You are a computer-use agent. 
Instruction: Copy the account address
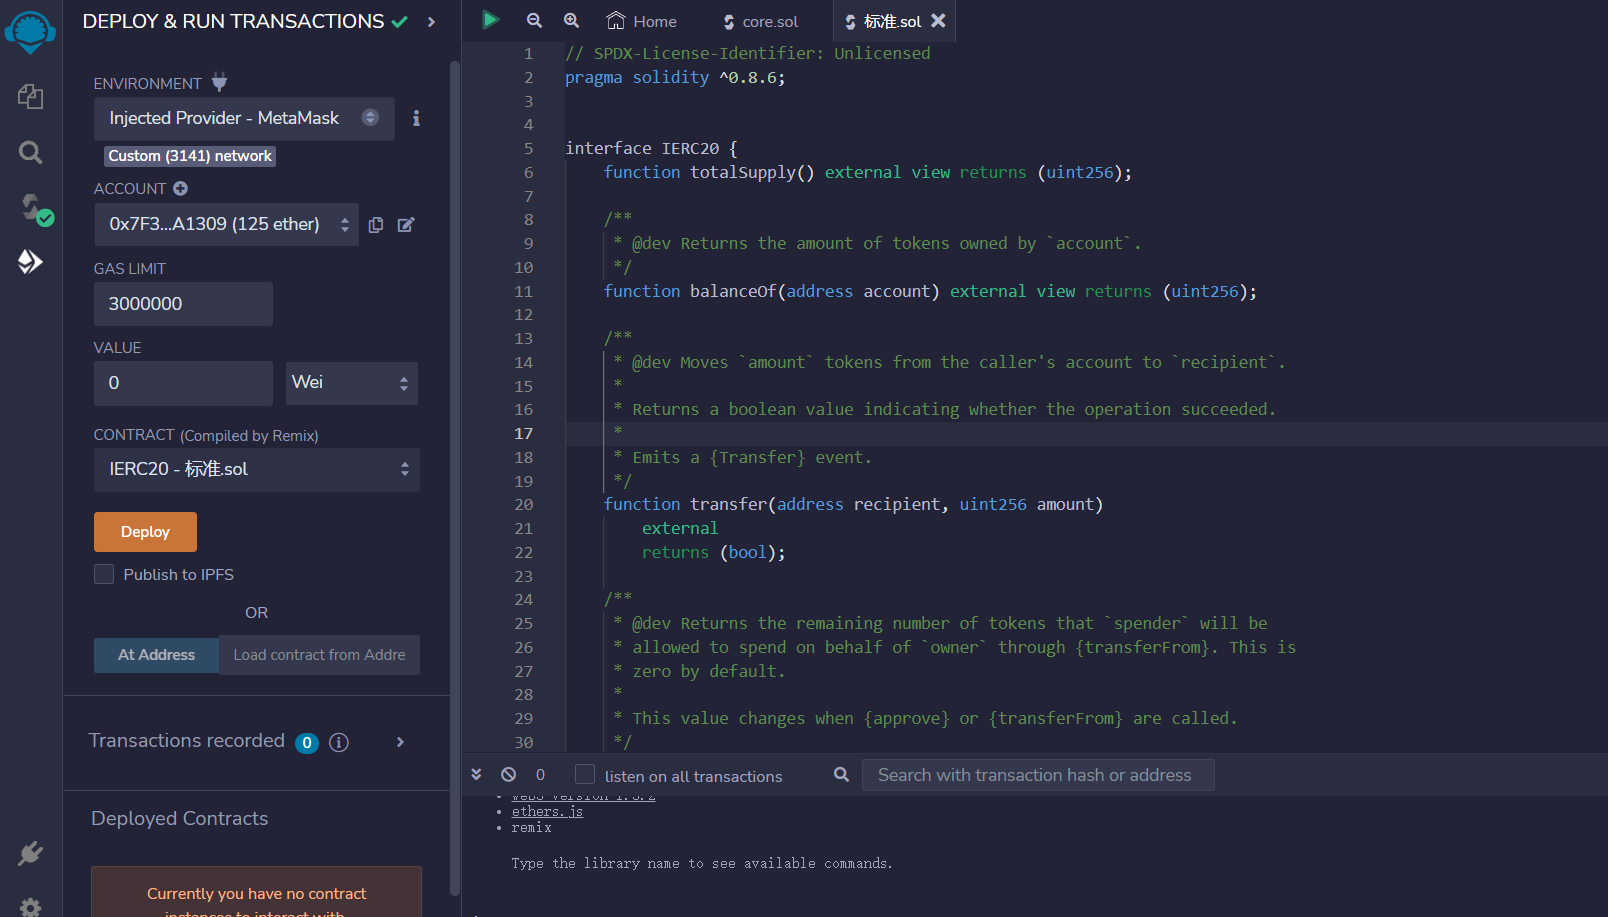click(375, 225)
